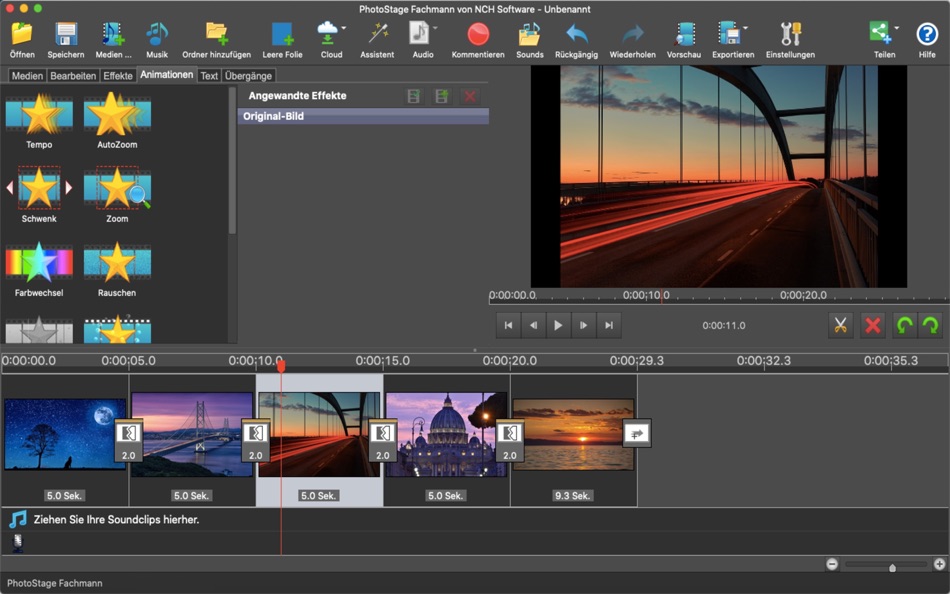Delete applied effect with red X
950x594 pixels.
point(470,96)
